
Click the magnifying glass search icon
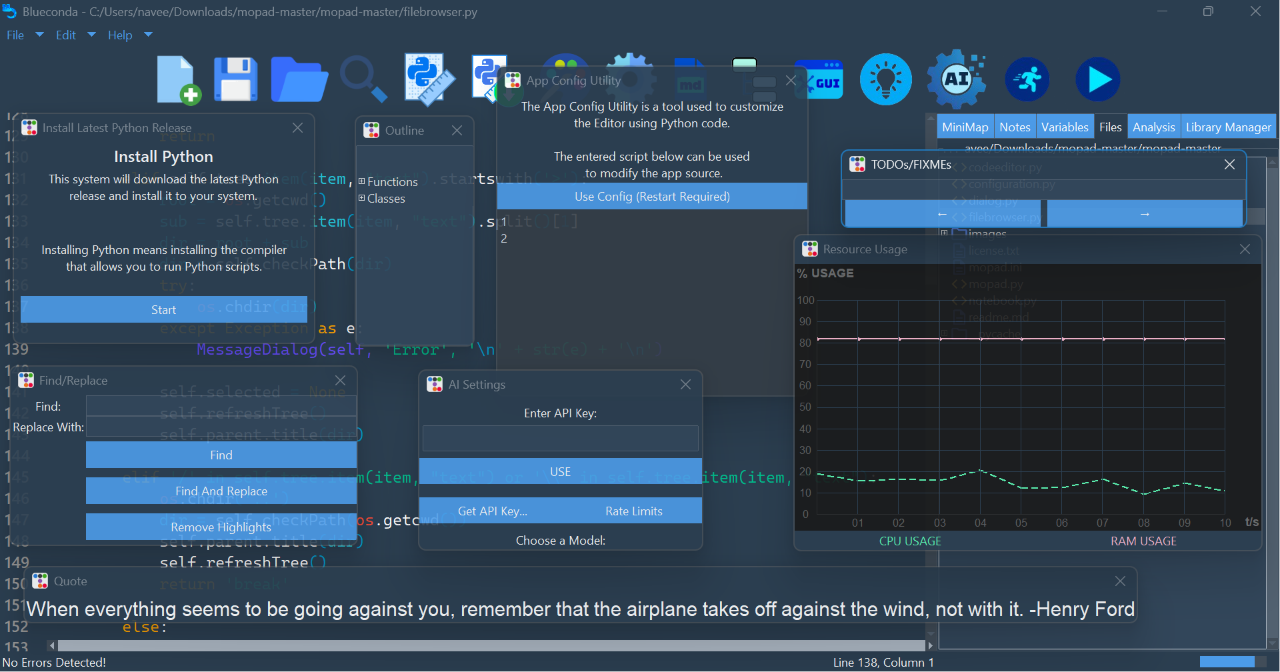363,80
